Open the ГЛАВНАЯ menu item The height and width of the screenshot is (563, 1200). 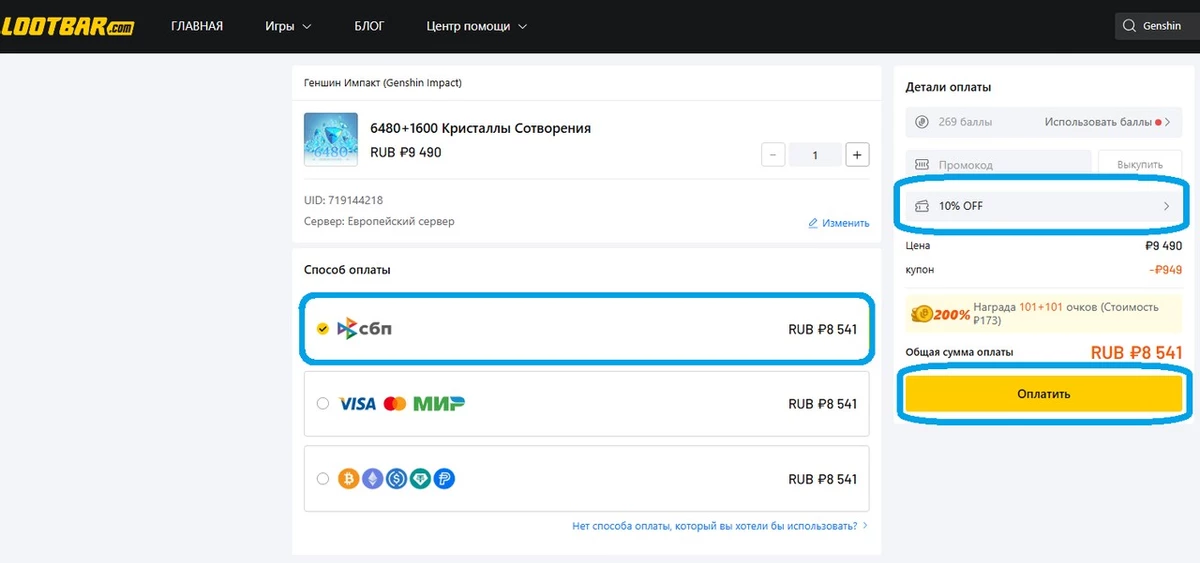tap(197, 26)
